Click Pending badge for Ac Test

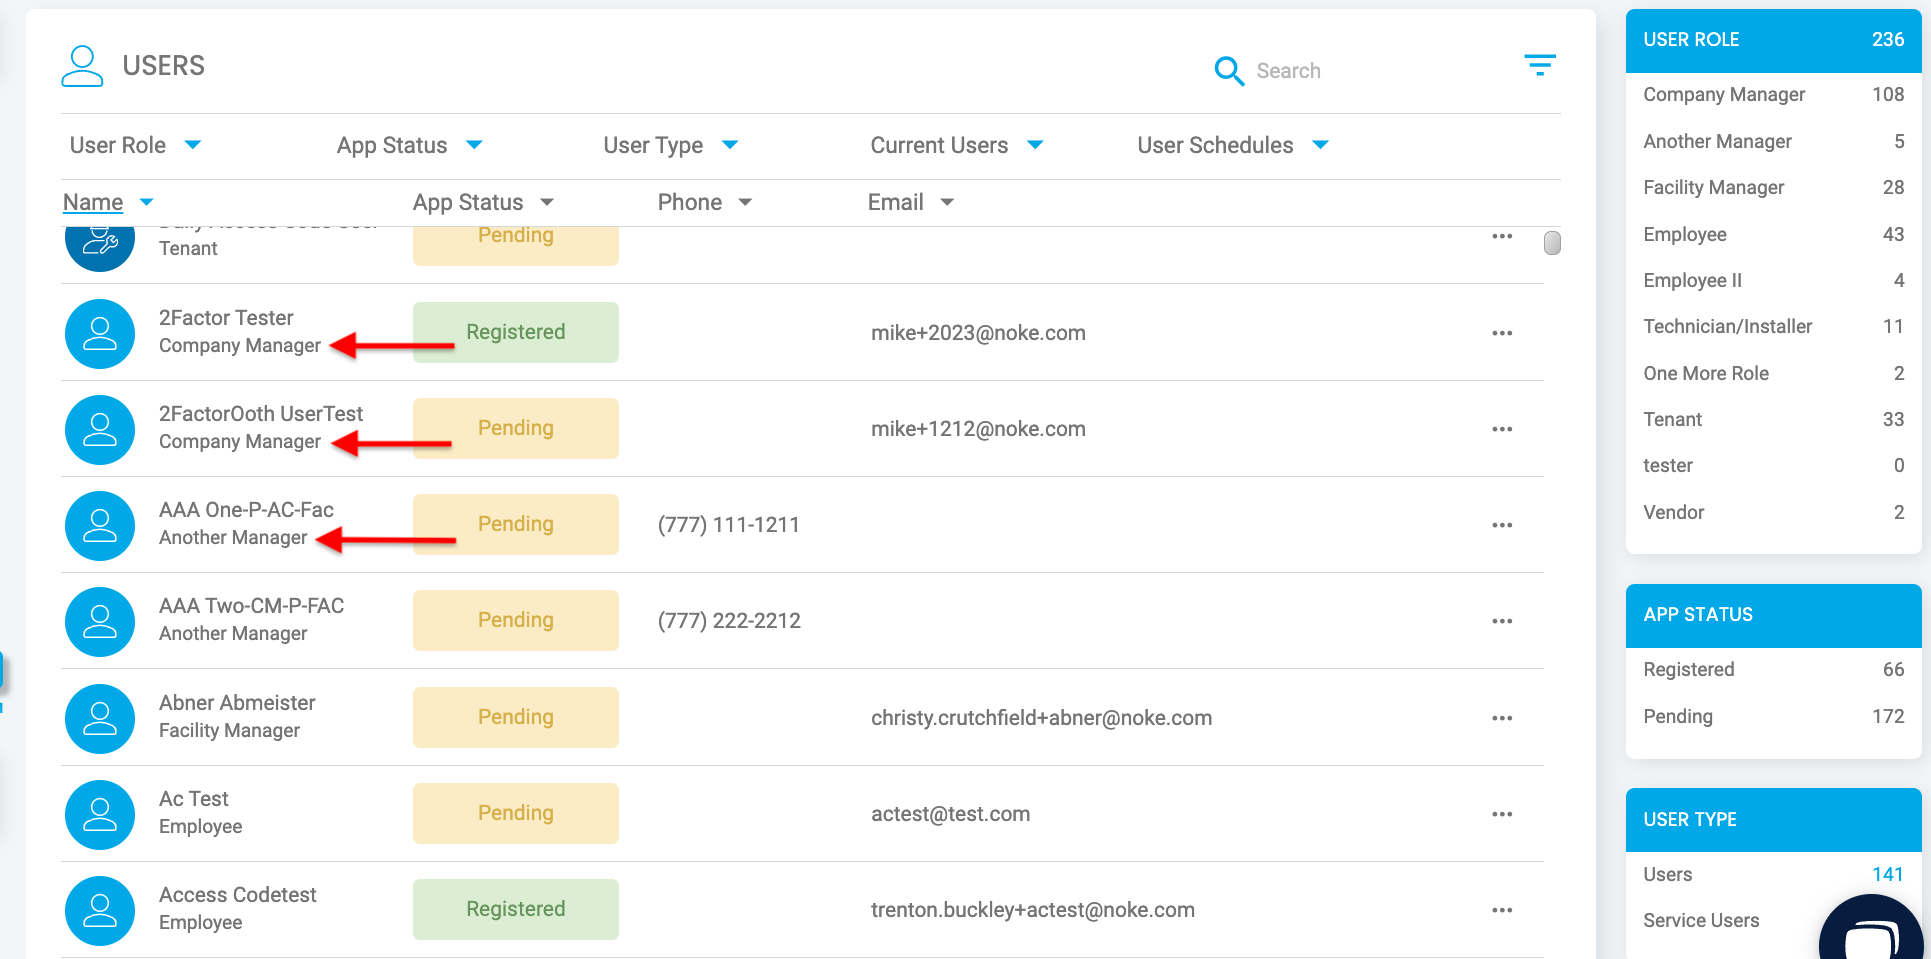click(516, 813)
